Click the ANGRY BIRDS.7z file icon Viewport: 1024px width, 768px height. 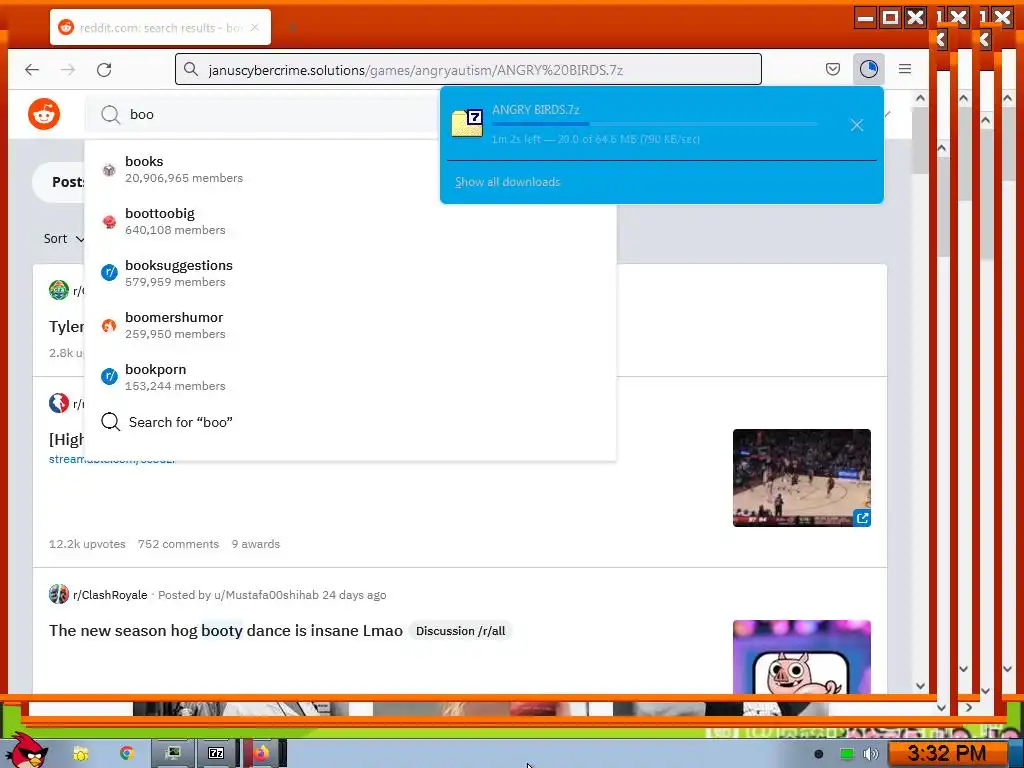(467, 123)
